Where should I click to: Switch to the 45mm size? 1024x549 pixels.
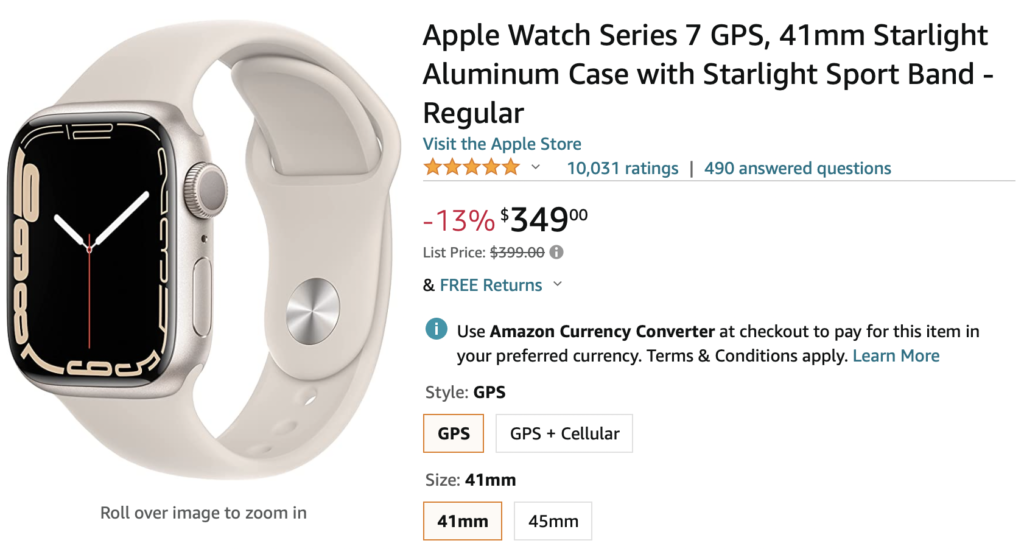(x=553, y=521)
